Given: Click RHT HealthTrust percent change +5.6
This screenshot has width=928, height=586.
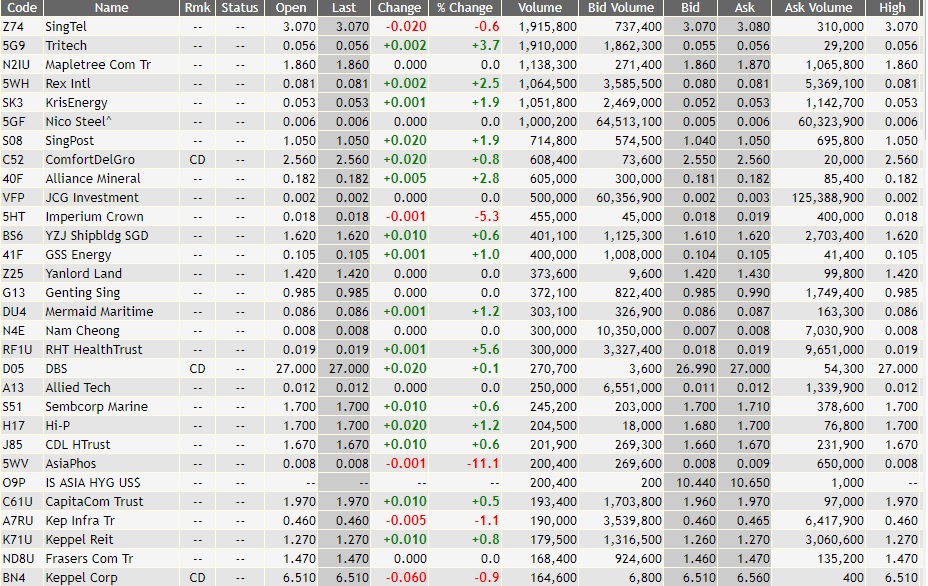Looking at the screenshot, I should [x=485, y=349].
